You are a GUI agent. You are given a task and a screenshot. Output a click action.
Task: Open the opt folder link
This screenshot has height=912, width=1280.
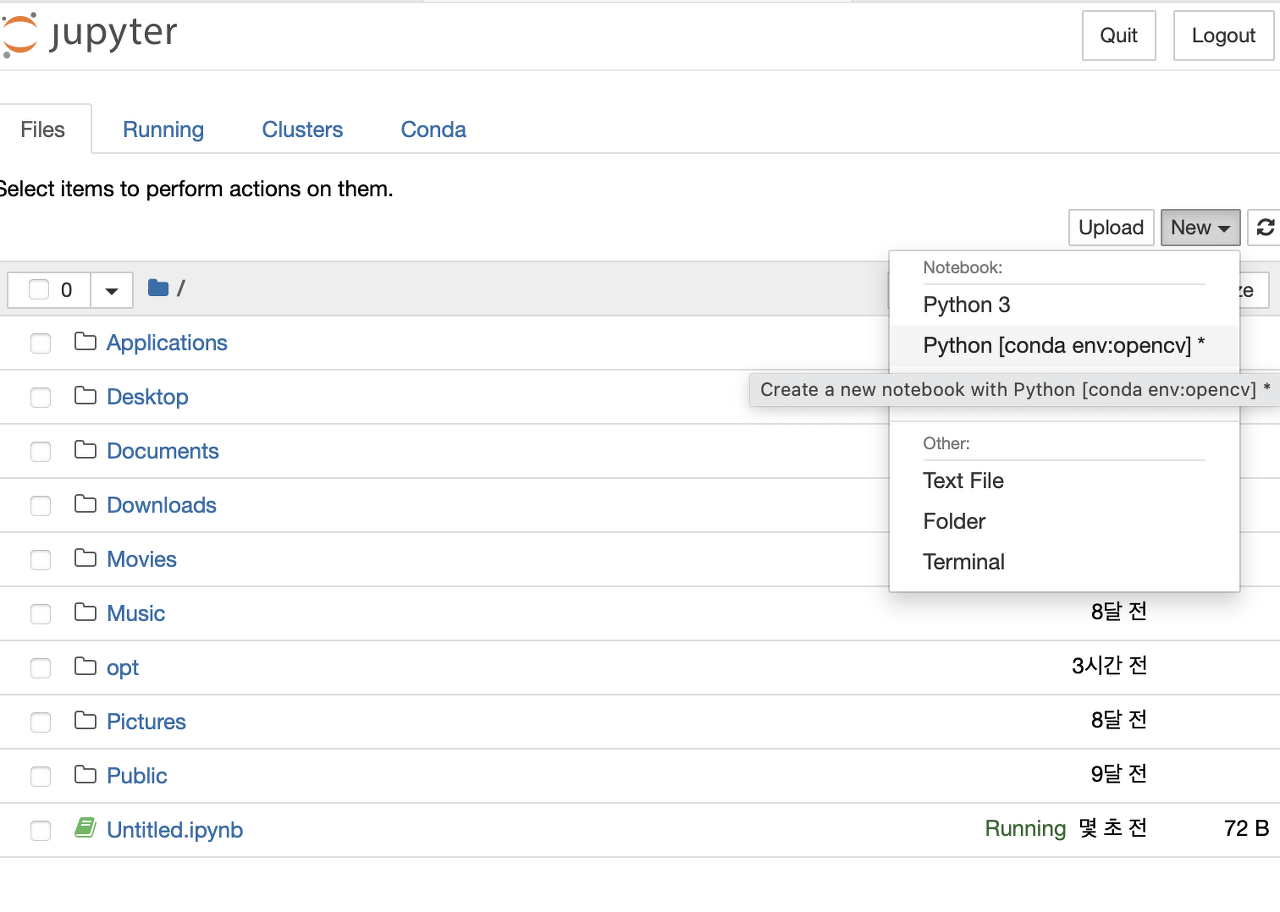point(123,667)
